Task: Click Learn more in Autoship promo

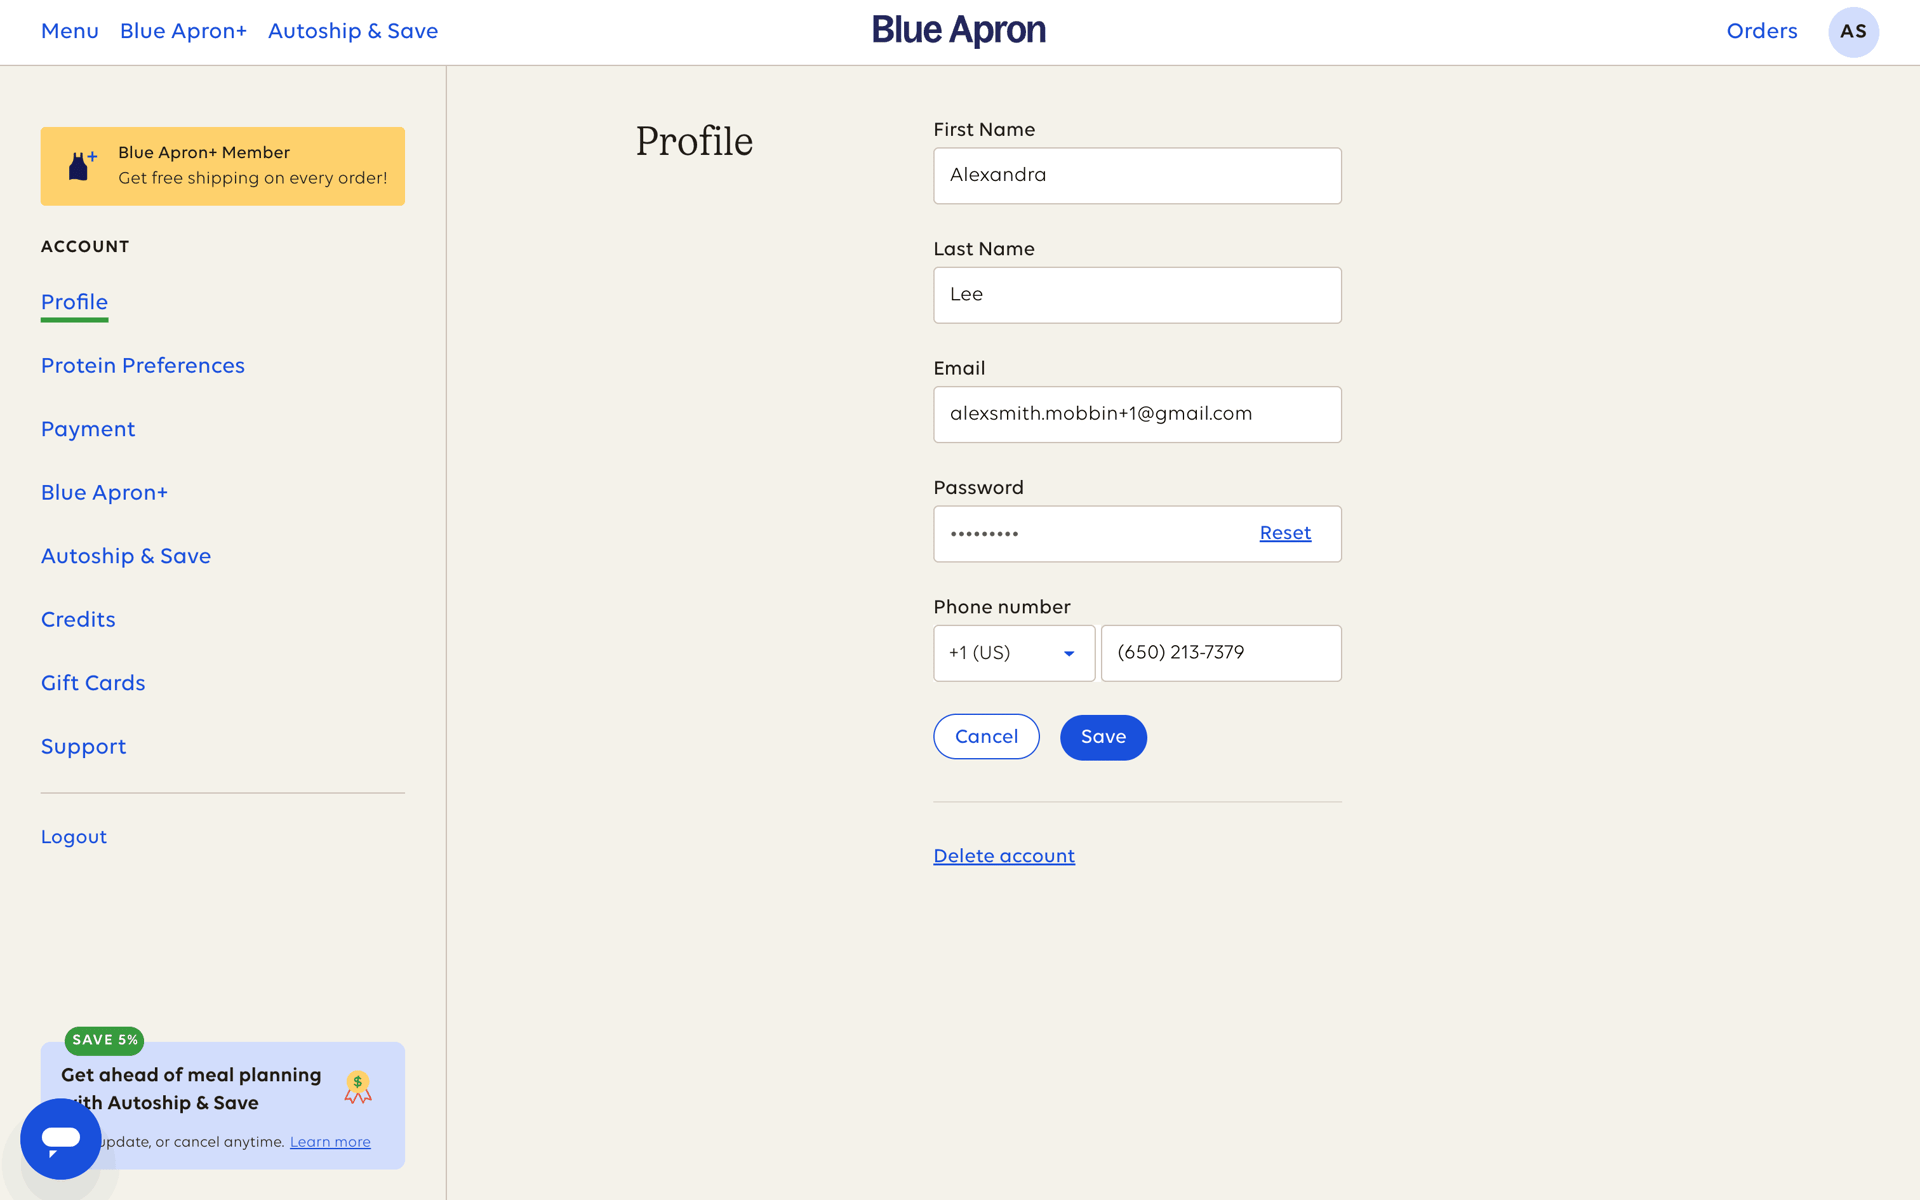Action: click(x=330, y=1142)
